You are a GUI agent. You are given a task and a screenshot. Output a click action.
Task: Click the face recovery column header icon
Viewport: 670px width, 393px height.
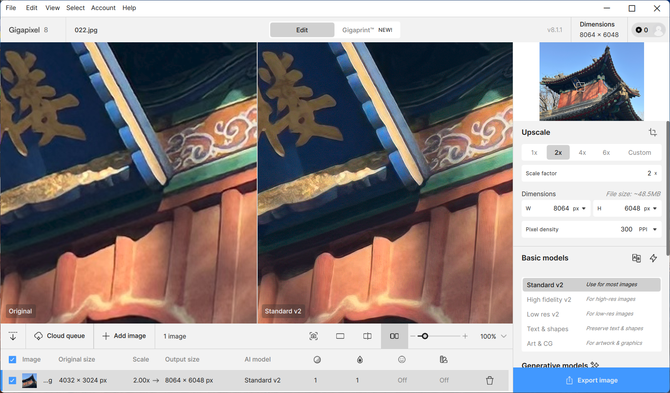click(x=402, y=360)
